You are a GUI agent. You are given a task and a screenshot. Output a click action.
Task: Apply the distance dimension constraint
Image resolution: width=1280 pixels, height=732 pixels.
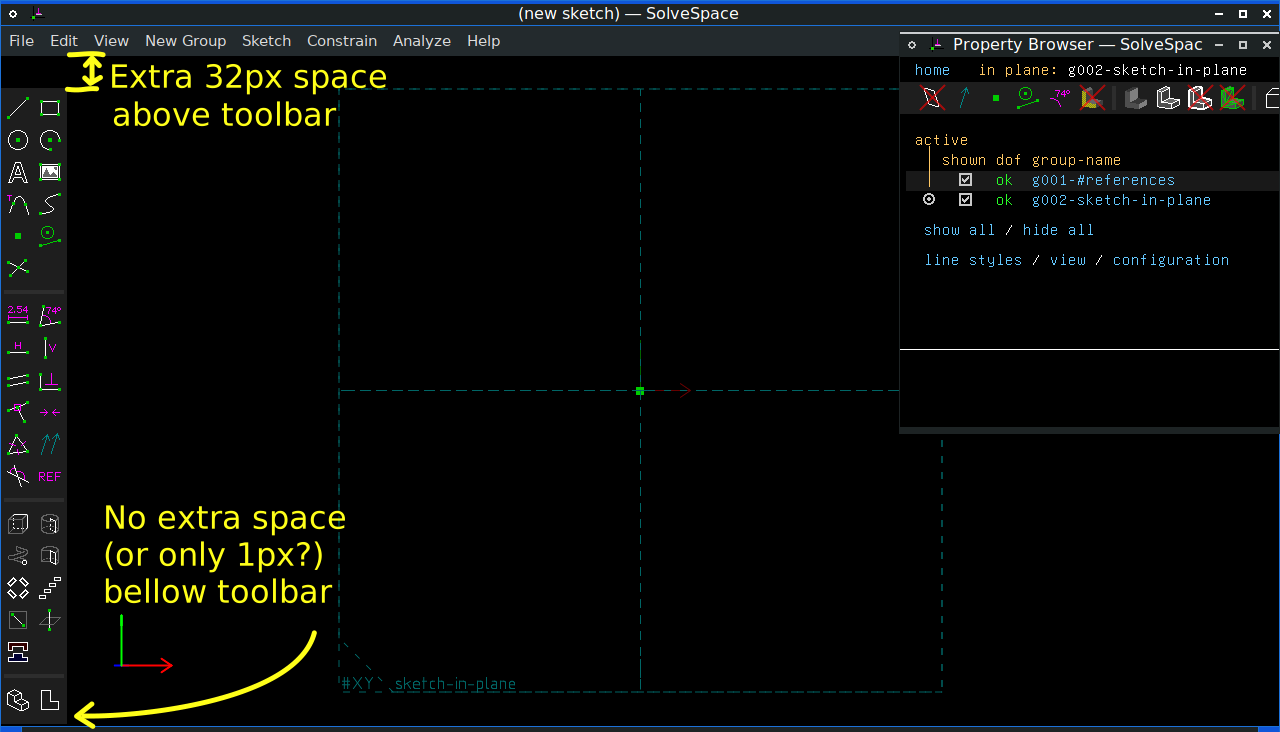17,313
